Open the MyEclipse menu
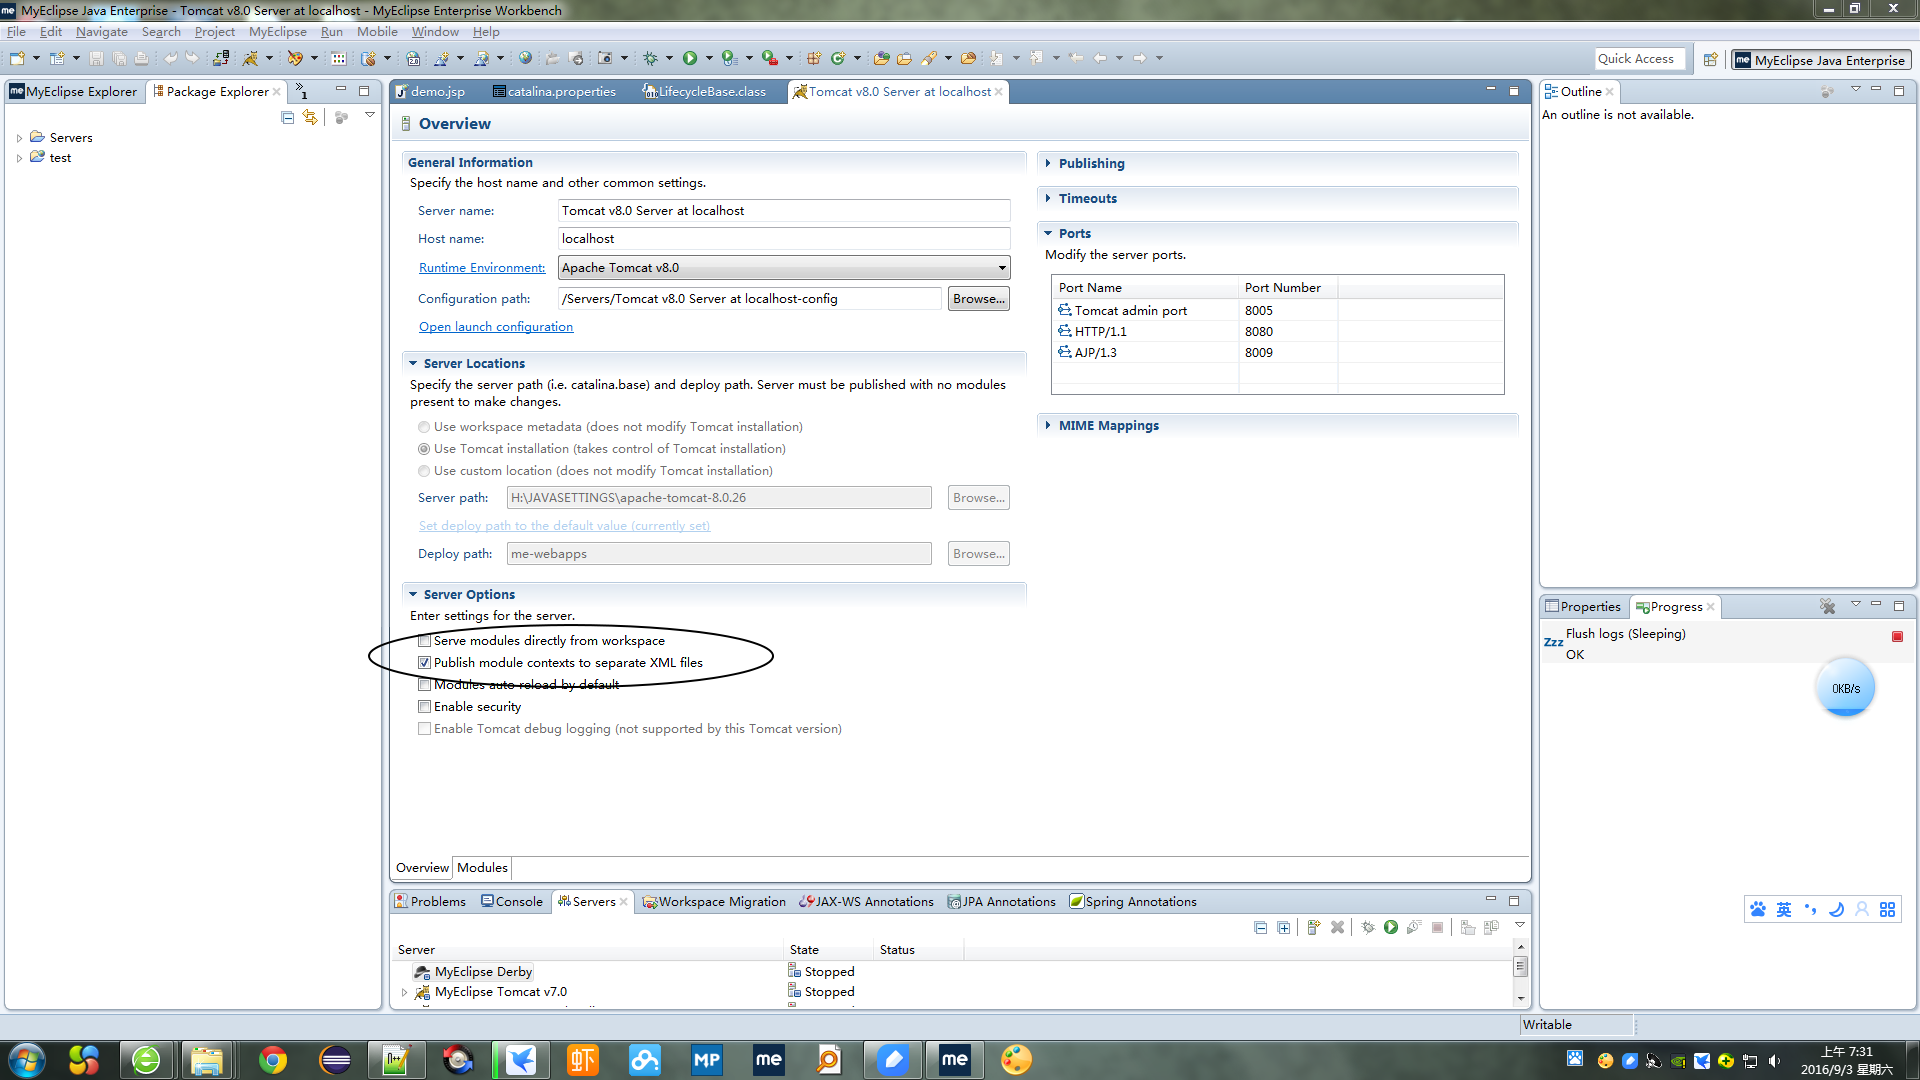The width and height of the screenshot is (1920, 1080). point(278,32)
